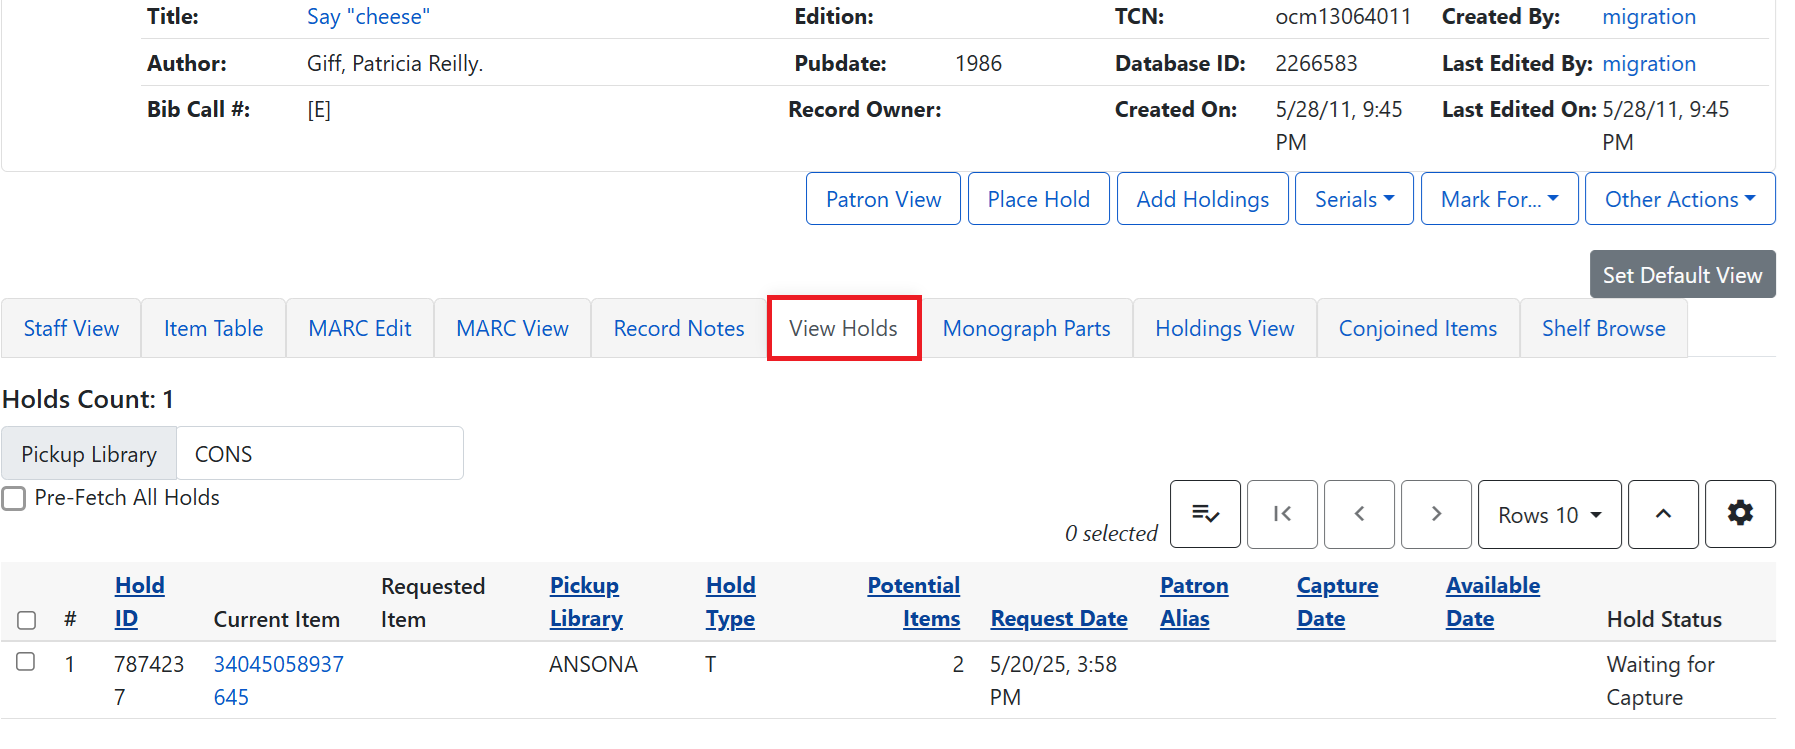The height and width of the screenshot is (749, 1795).
Task: Open the Mark For... dropdown
Action: pyautogui.click(x=1499, y=199)
